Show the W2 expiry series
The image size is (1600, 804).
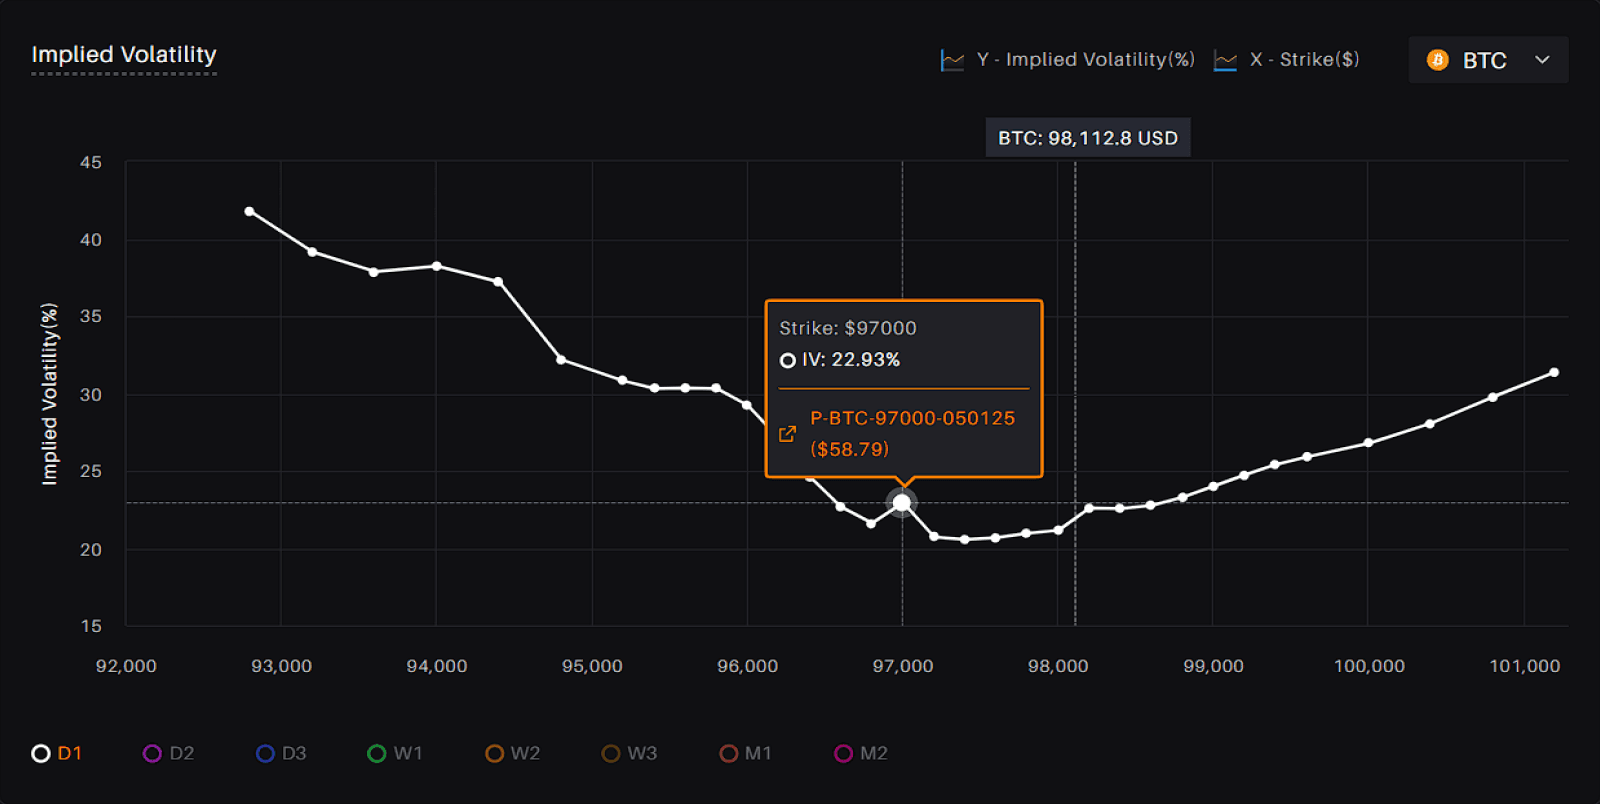512,753
